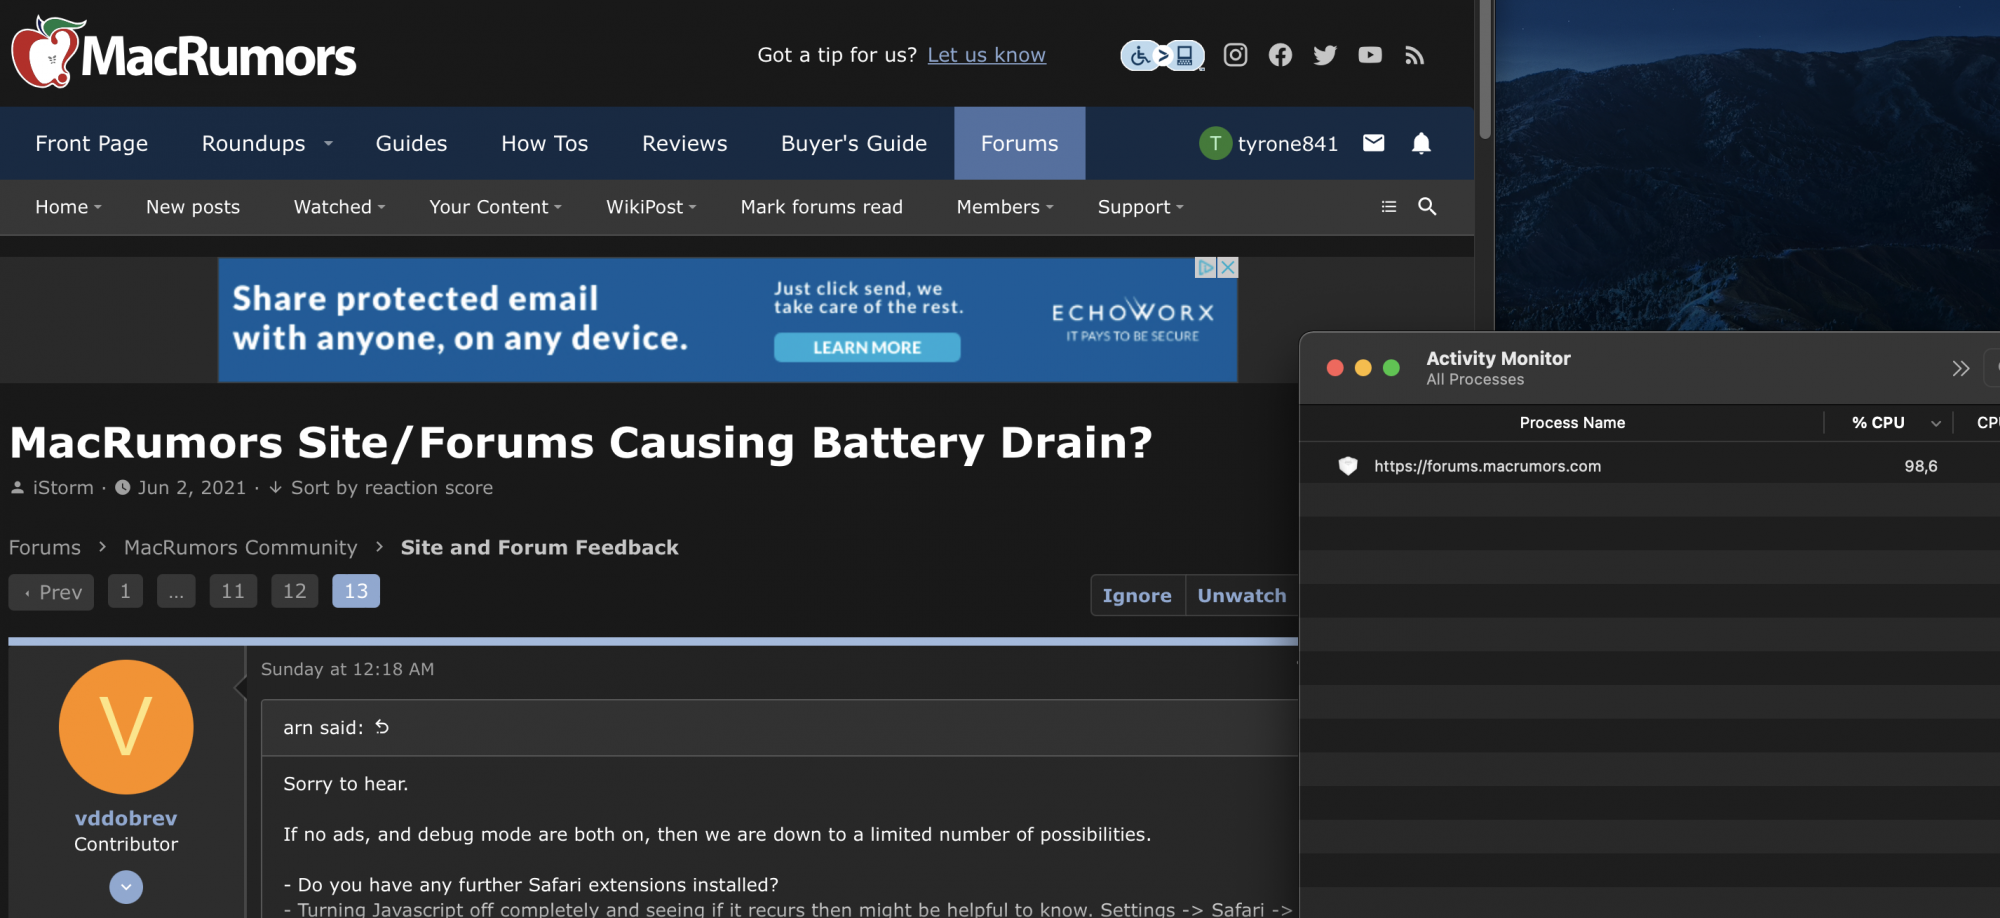Screen dimensions: 2000x918
Task: Click the Unwatch thread button
Action: pyautogui.click(x=1242, y=595)
